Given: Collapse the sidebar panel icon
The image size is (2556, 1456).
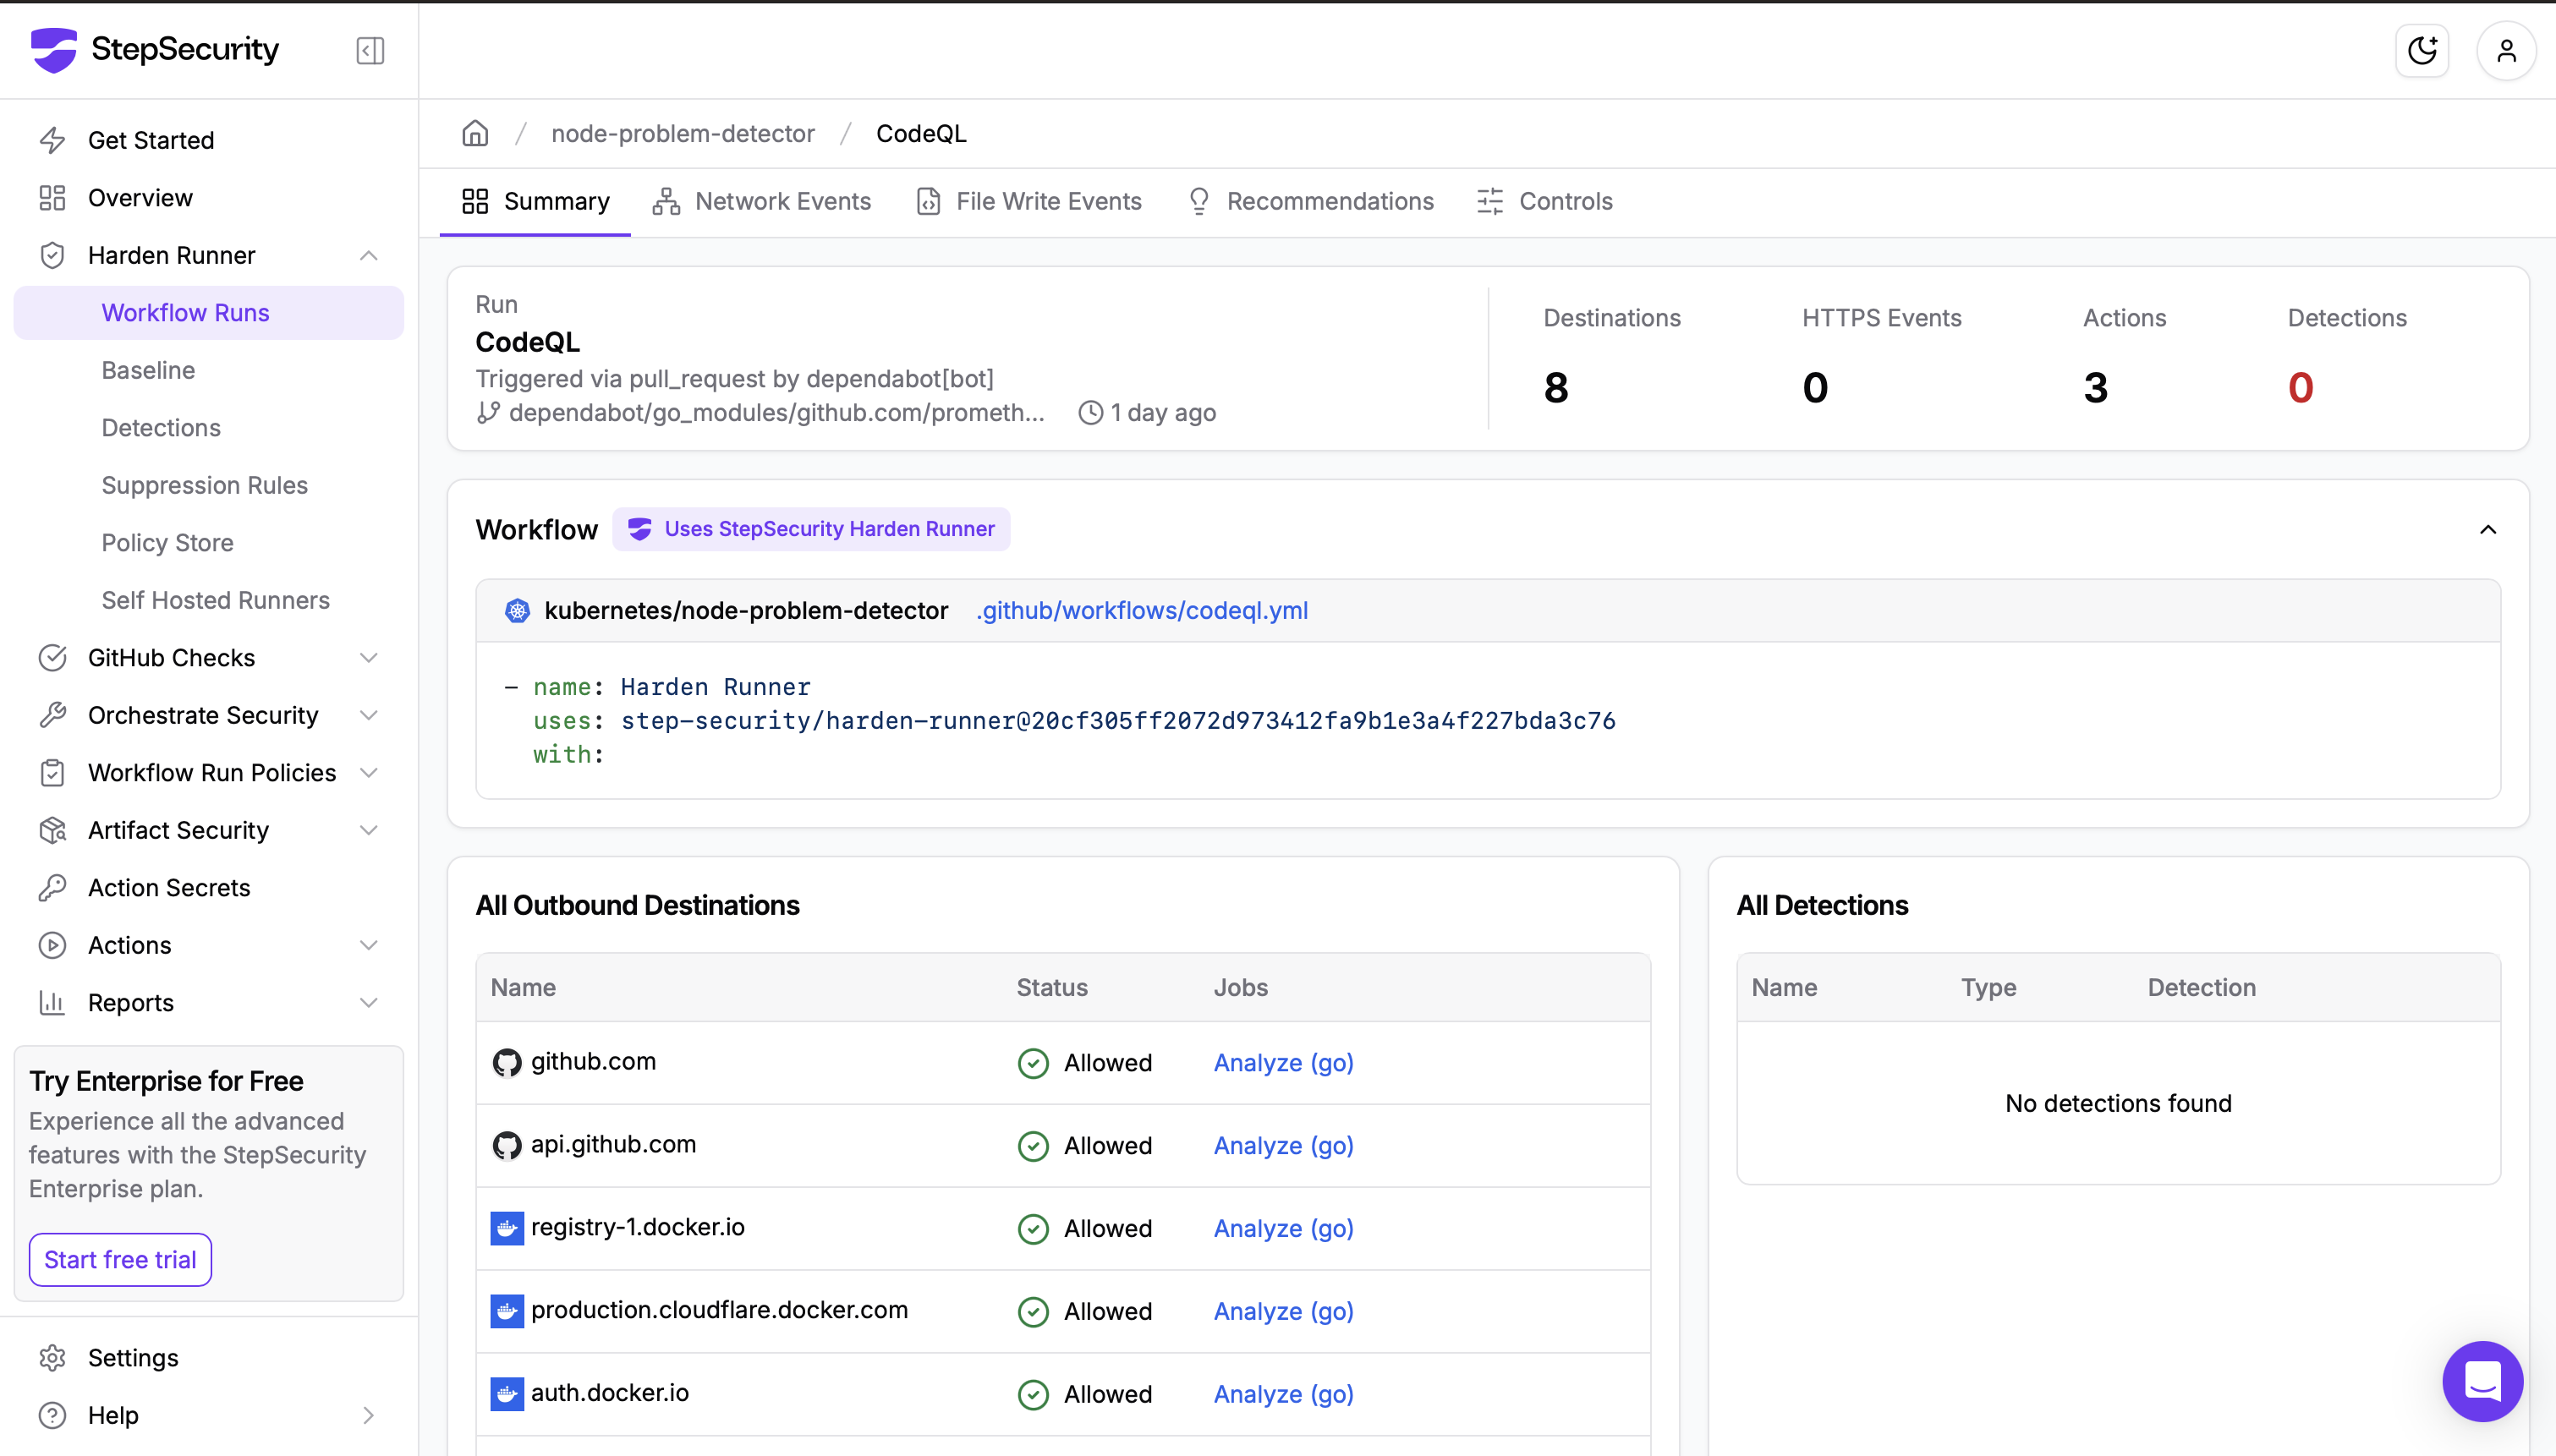Looking at the screenshot, I should click(x=370, y=50).
